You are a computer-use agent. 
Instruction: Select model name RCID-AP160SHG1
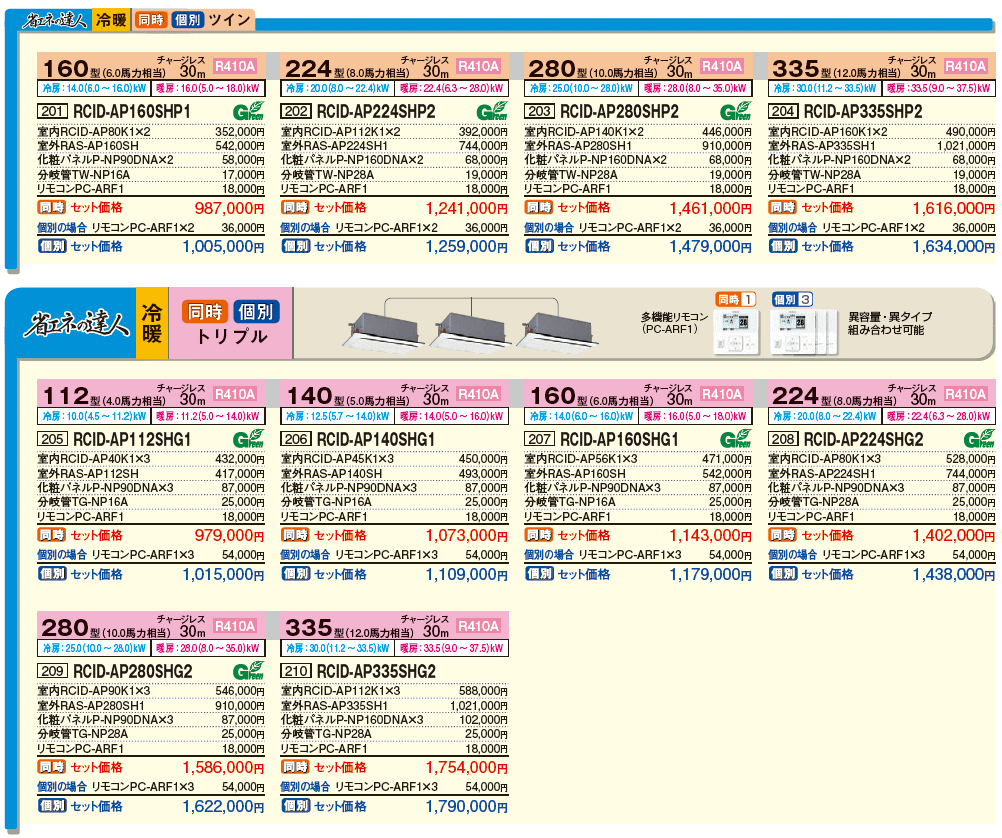(619, 439)
